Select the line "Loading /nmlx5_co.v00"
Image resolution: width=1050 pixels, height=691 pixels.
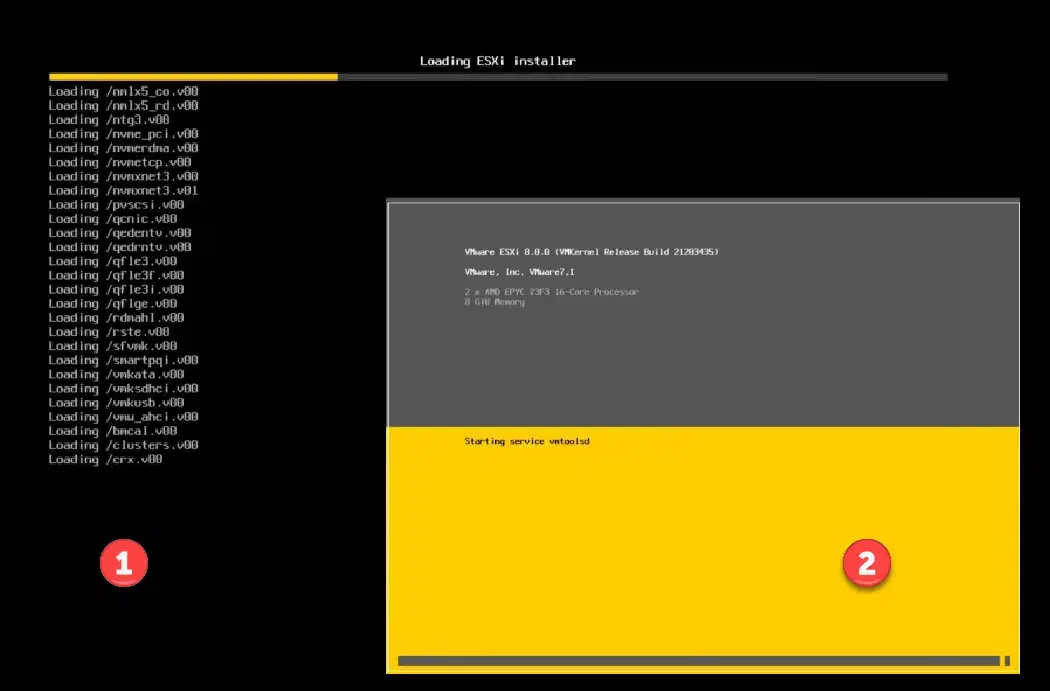click(x=123, y=92)
